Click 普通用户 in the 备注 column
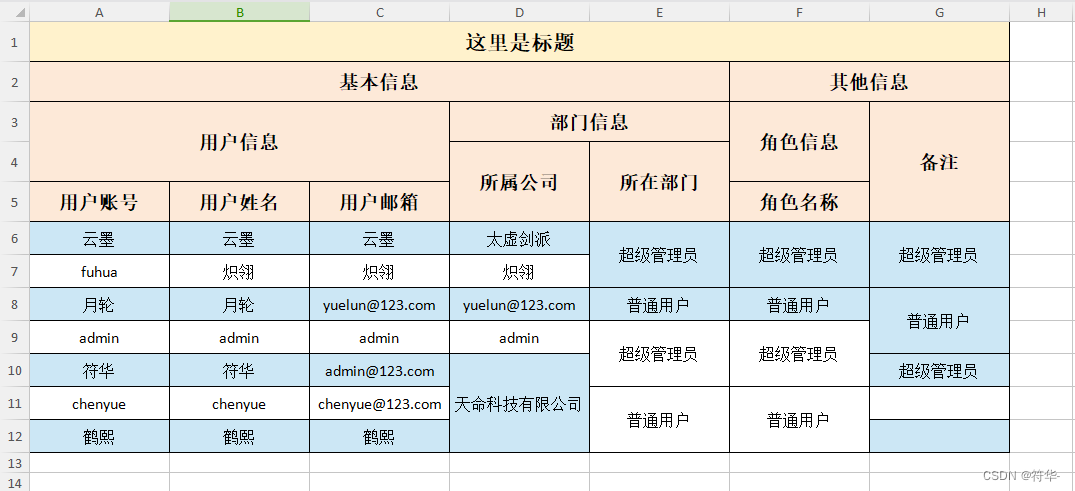Screen dimensions: 1075x491 tap(939, 320)
